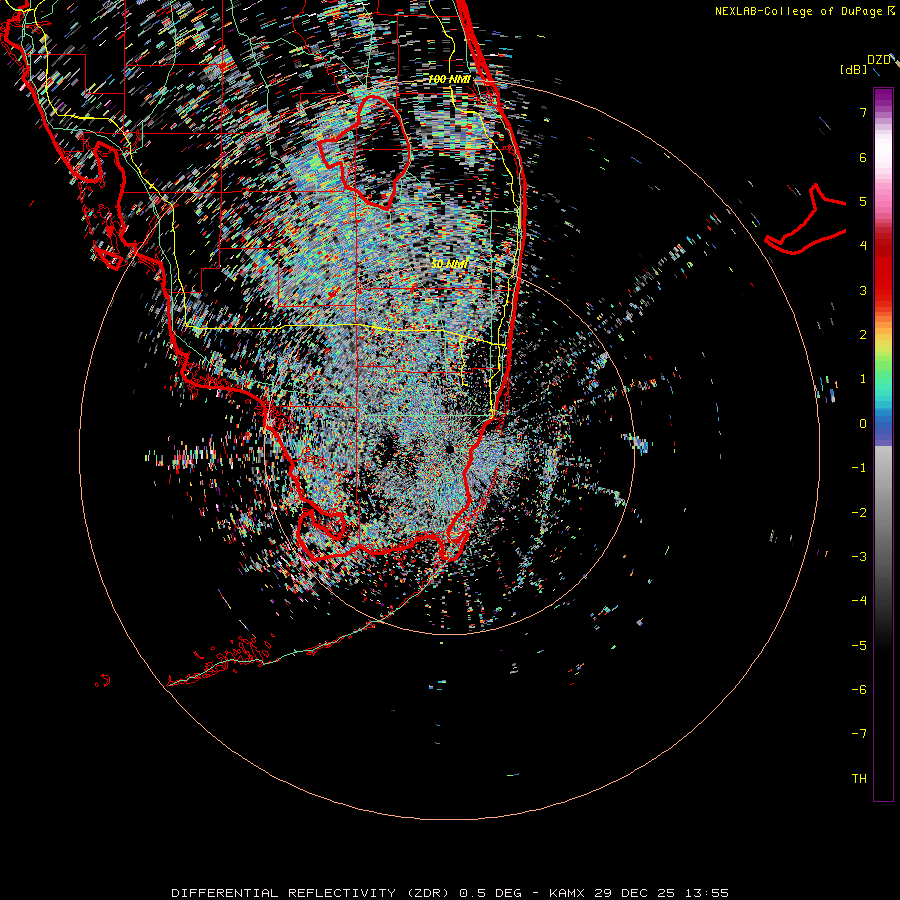Click the Differential Reflectivity KAMX caption text

pyautogui.click(x=450, y=893)
